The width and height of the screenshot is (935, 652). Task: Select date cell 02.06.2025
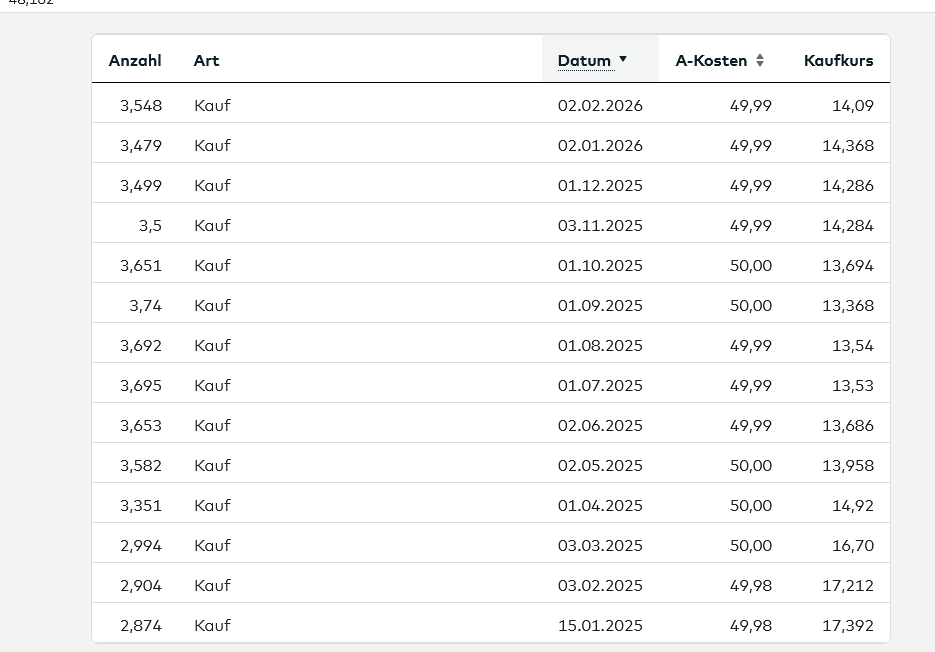(x=600, y=425)
